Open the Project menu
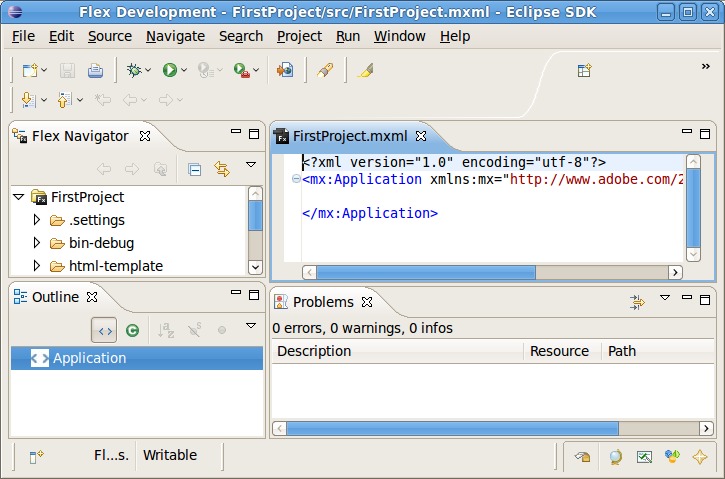The height and width of the screenshot is (479, 725). coord(299,36)
